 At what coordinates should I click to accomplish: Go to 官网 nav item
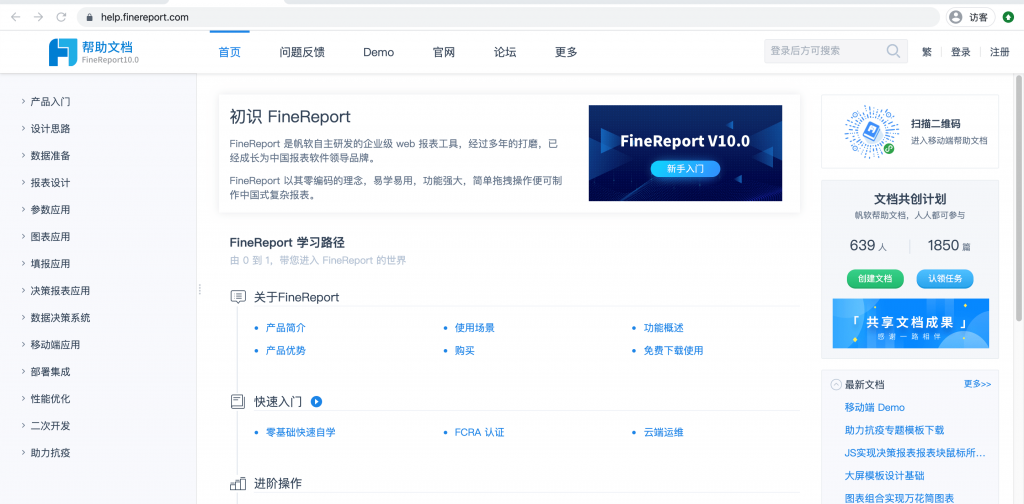point(443,52)
